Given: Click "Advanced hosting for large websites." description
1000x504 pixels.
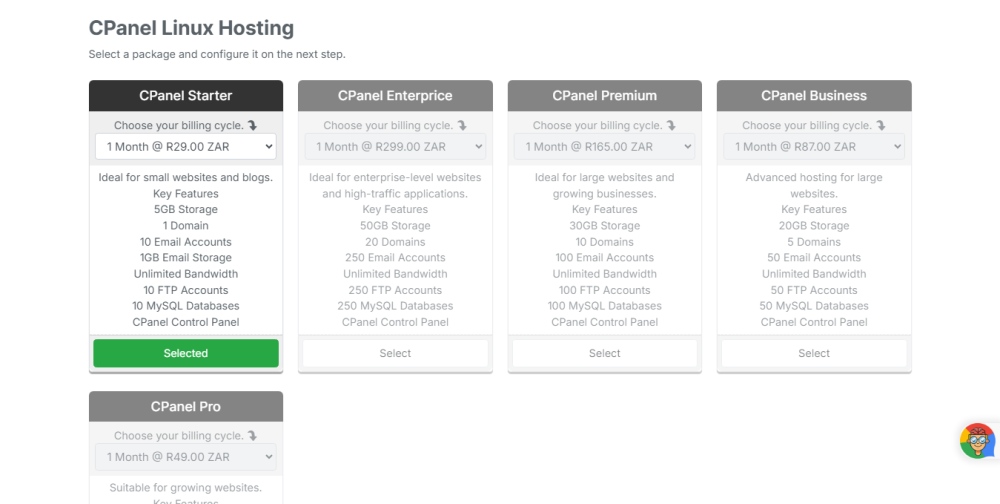Looking at the screenshot, I should [814, 185].
